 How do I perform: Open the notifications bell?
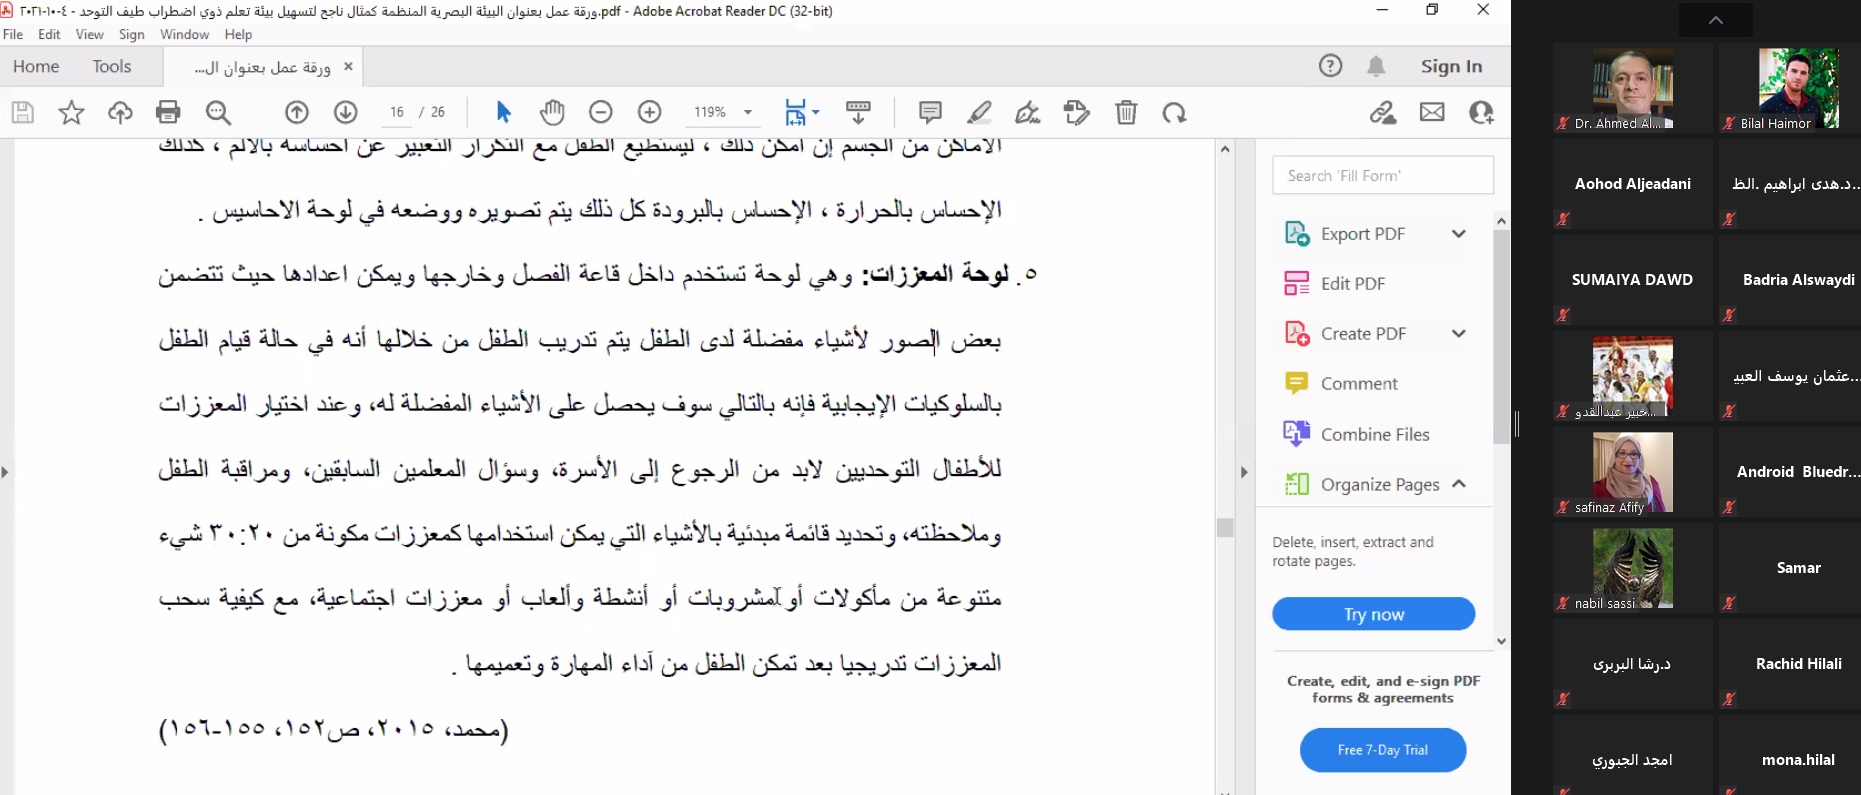(x=1377, y=66)
